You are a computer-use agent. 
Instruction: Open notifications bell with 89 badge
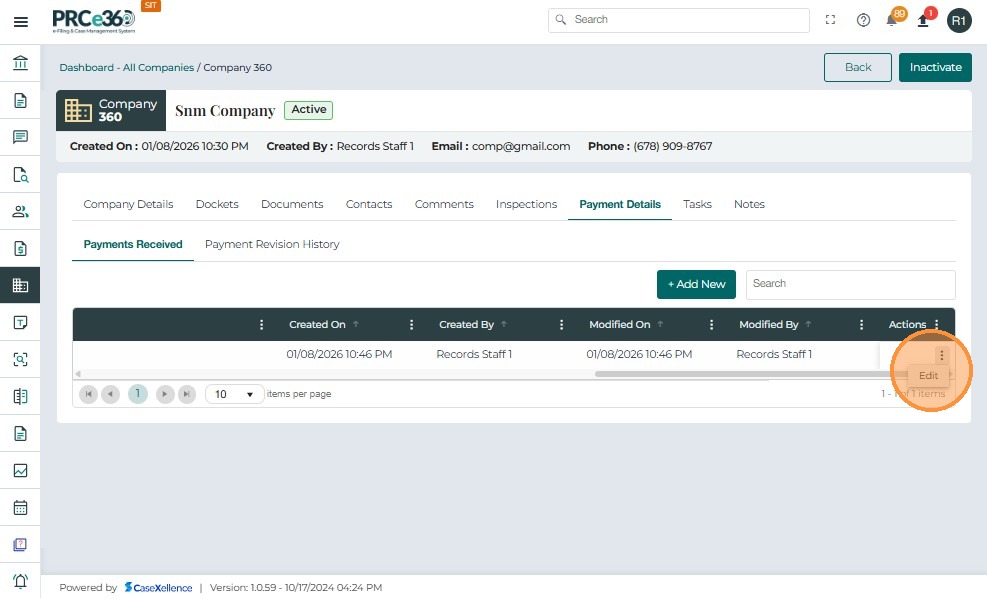[x=893, y=19]
